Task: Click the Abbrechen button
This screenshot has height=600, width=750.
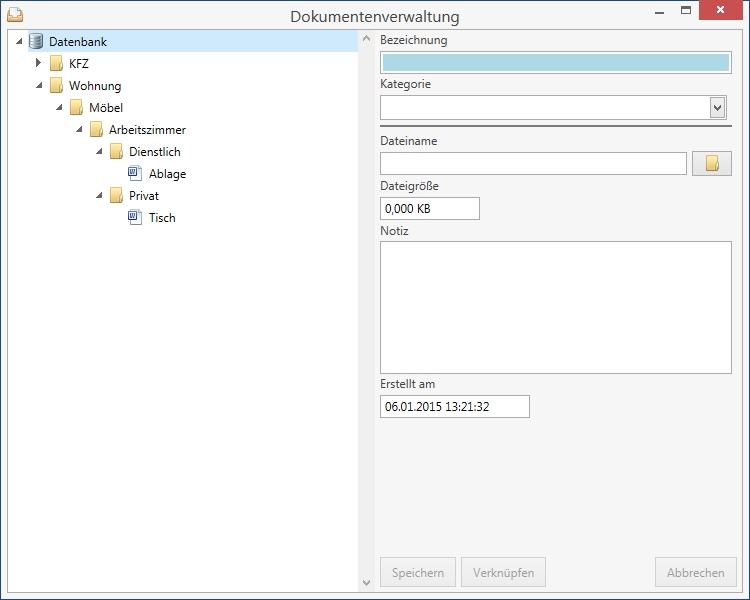Action: pyautogui.click(x=695, y=572)
